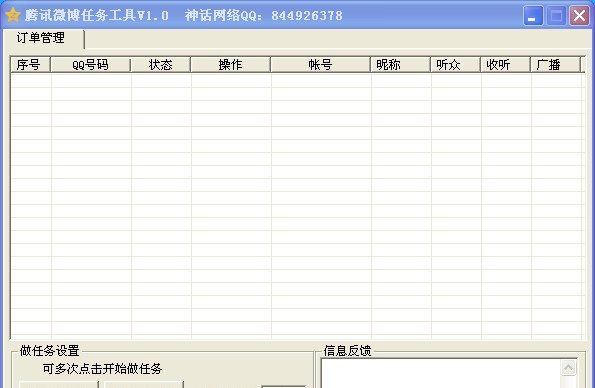Click scroll-up arrow in 信息反馈 box

coord(568,367)
